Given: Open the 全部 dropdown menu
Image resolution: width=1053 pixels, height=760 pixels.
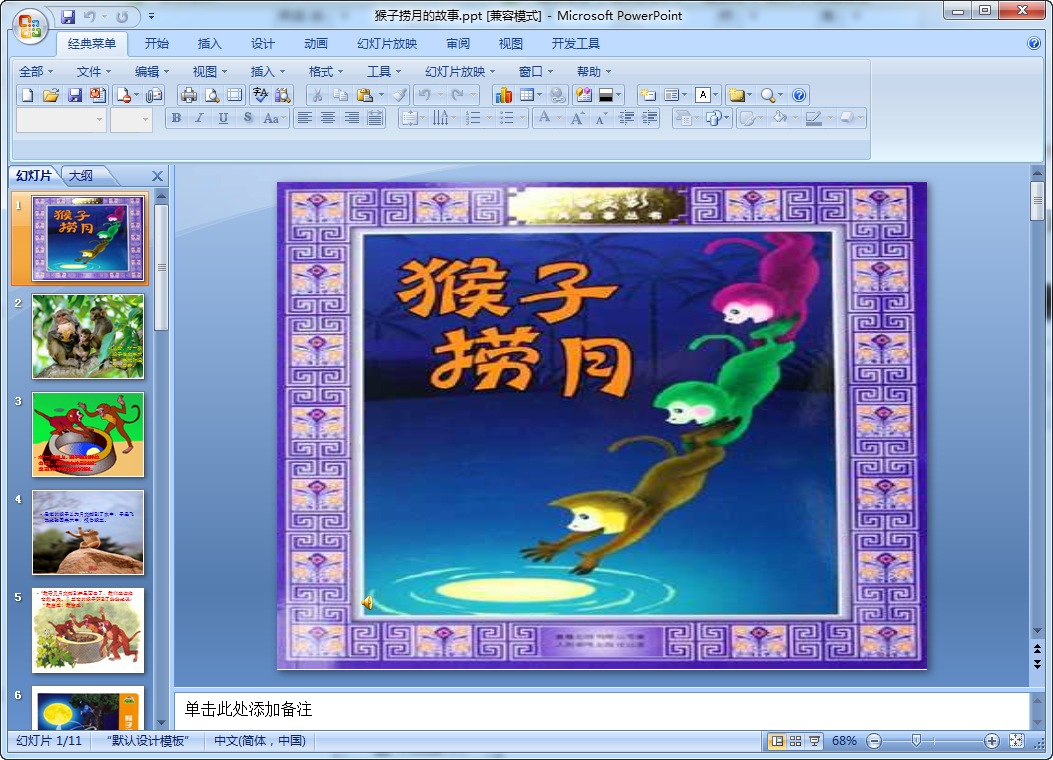Looking at the screenshot, I should [36, 72].
